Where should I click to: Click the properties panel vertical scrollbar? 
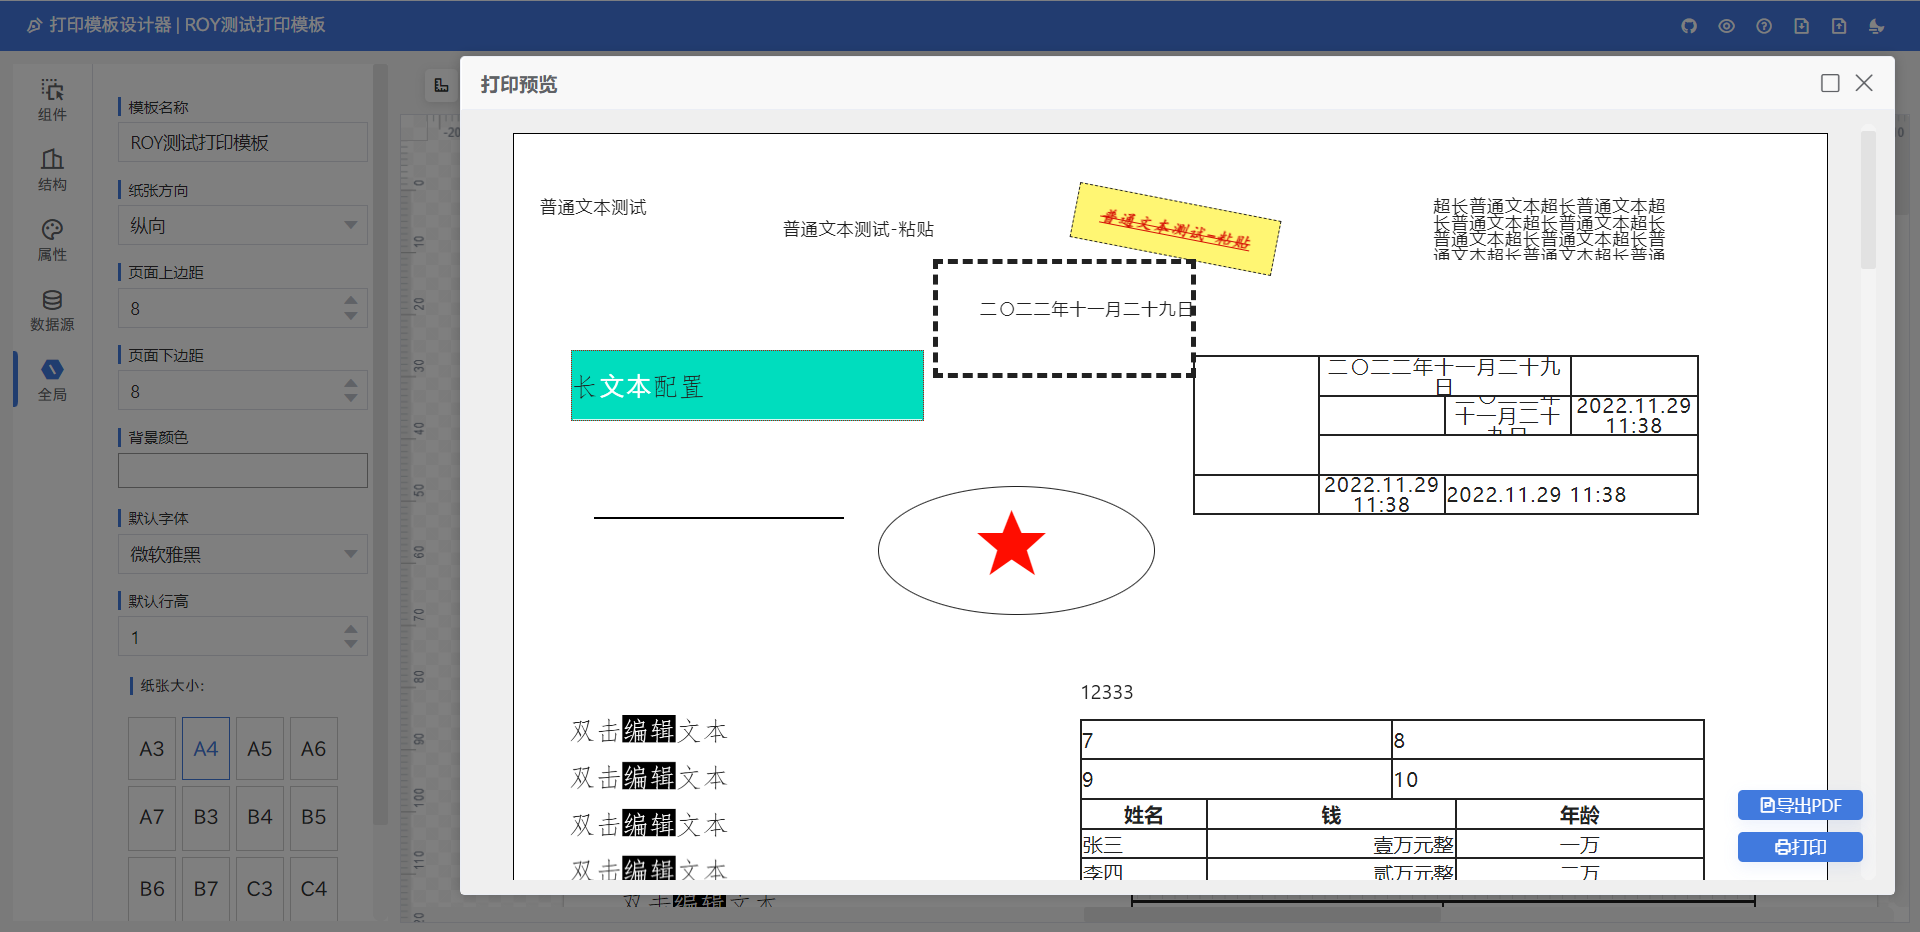[380, 445]
